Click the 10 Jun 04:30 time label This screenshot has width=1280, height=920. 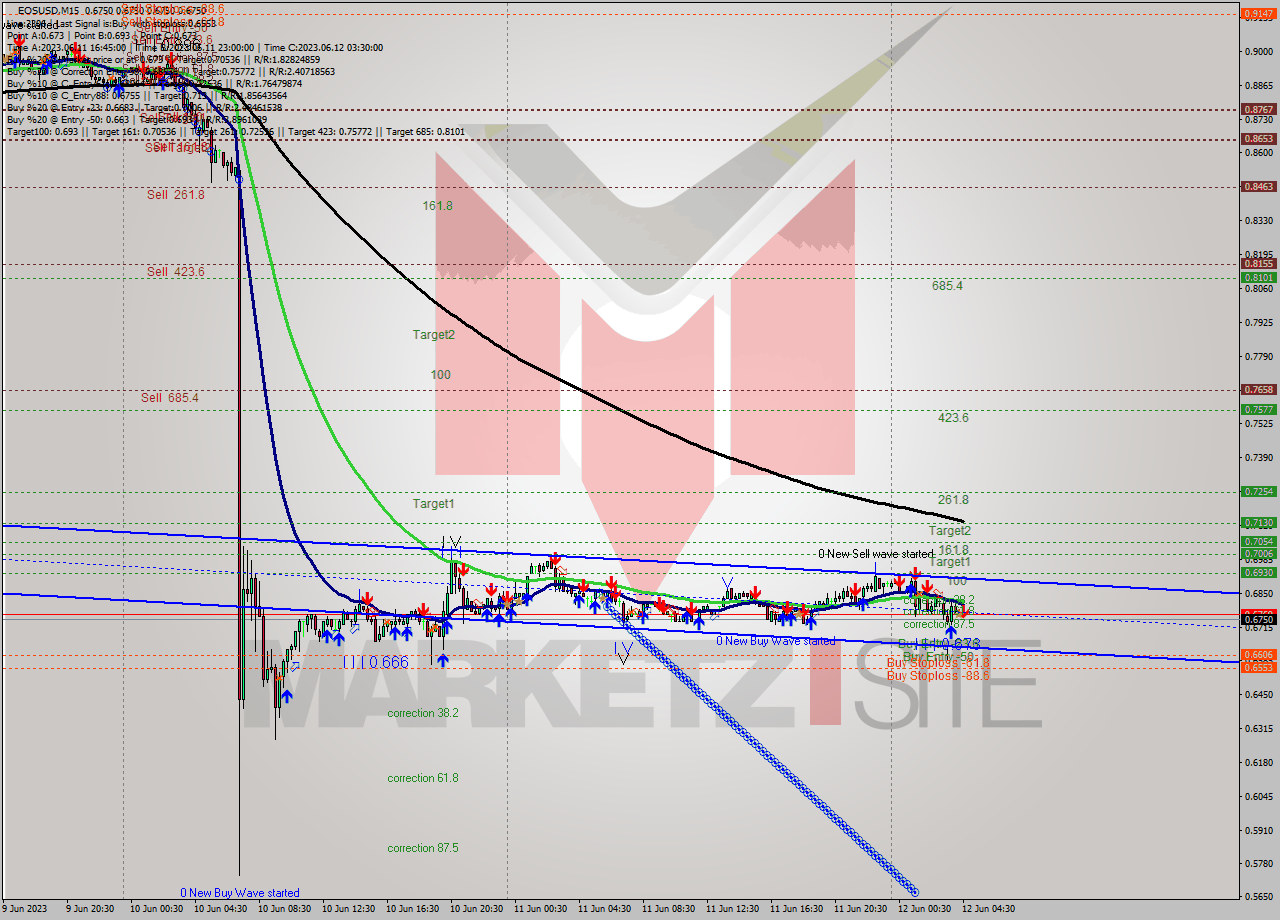tap(219, 909)
